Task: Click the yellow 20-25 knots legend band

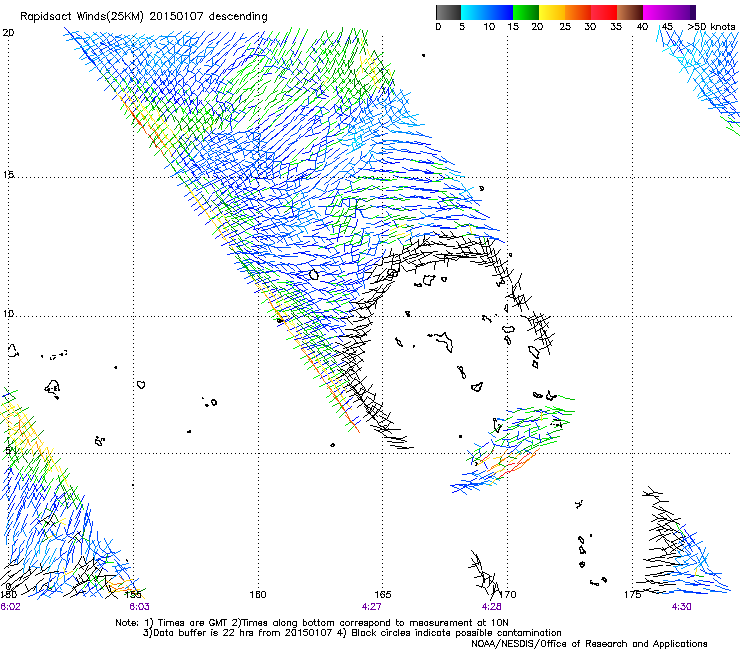Action: [552, 12]
